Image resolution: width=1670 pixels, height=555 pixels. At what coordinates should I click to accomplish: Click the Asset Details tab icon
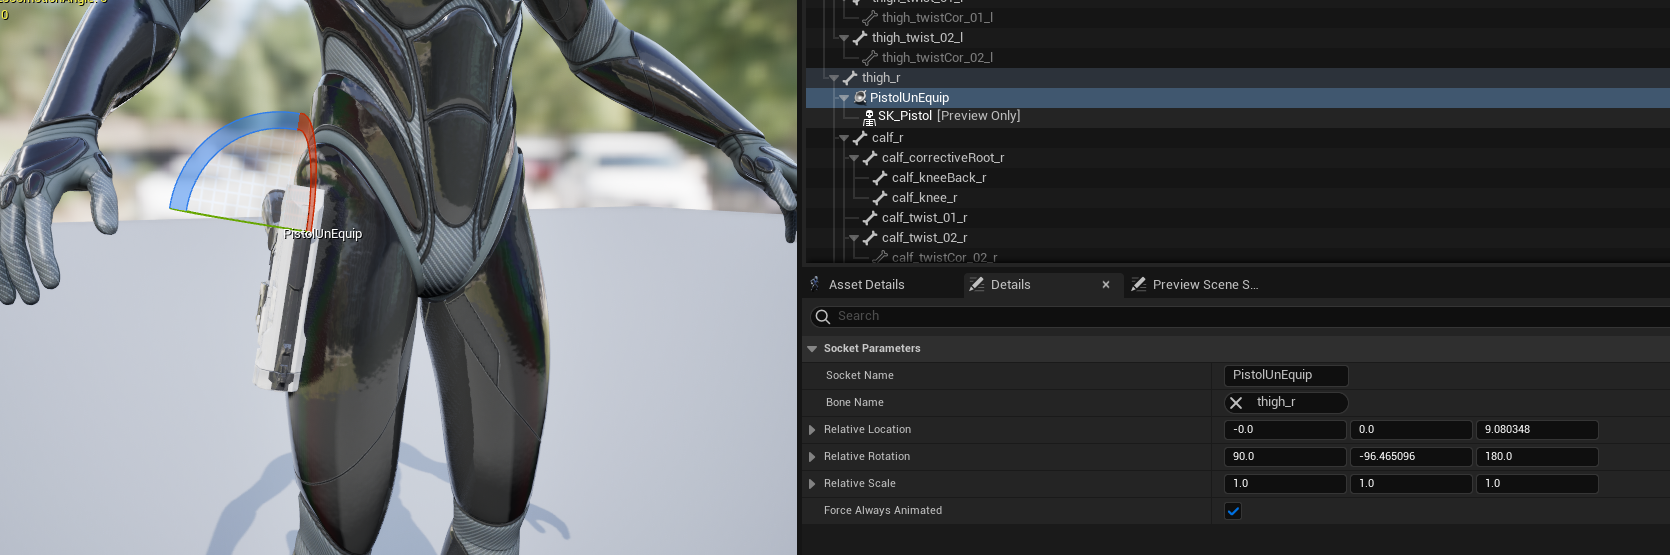(x=815, y=284)
